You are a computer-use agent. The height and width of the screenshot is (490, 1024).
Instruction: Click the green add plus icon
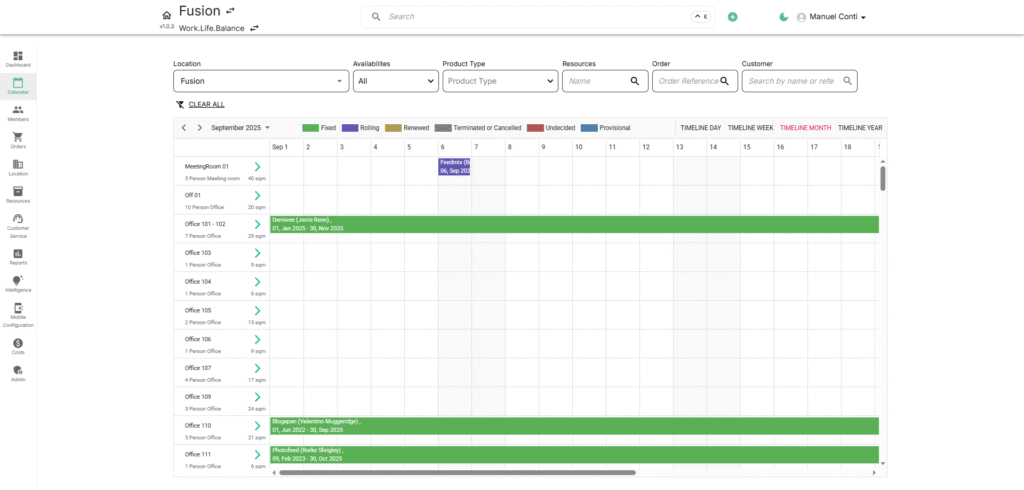click(x=732, y=17)
